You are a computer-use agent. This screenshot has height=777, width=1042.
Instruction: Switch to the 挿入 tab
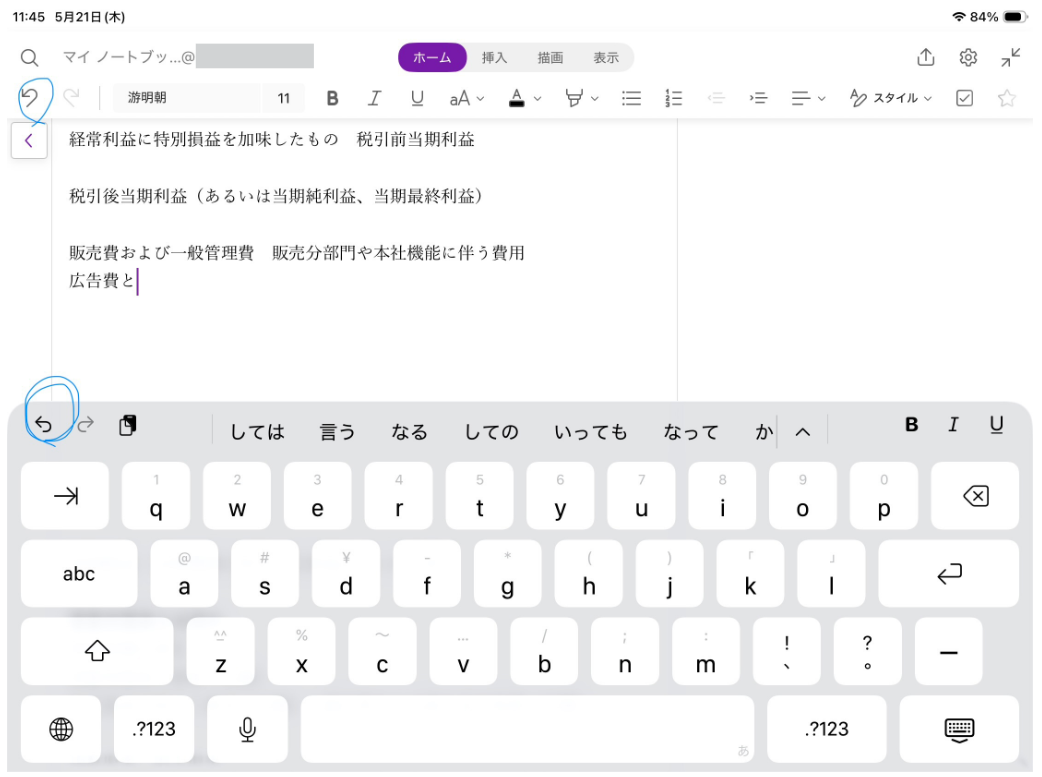click(494, 58)
